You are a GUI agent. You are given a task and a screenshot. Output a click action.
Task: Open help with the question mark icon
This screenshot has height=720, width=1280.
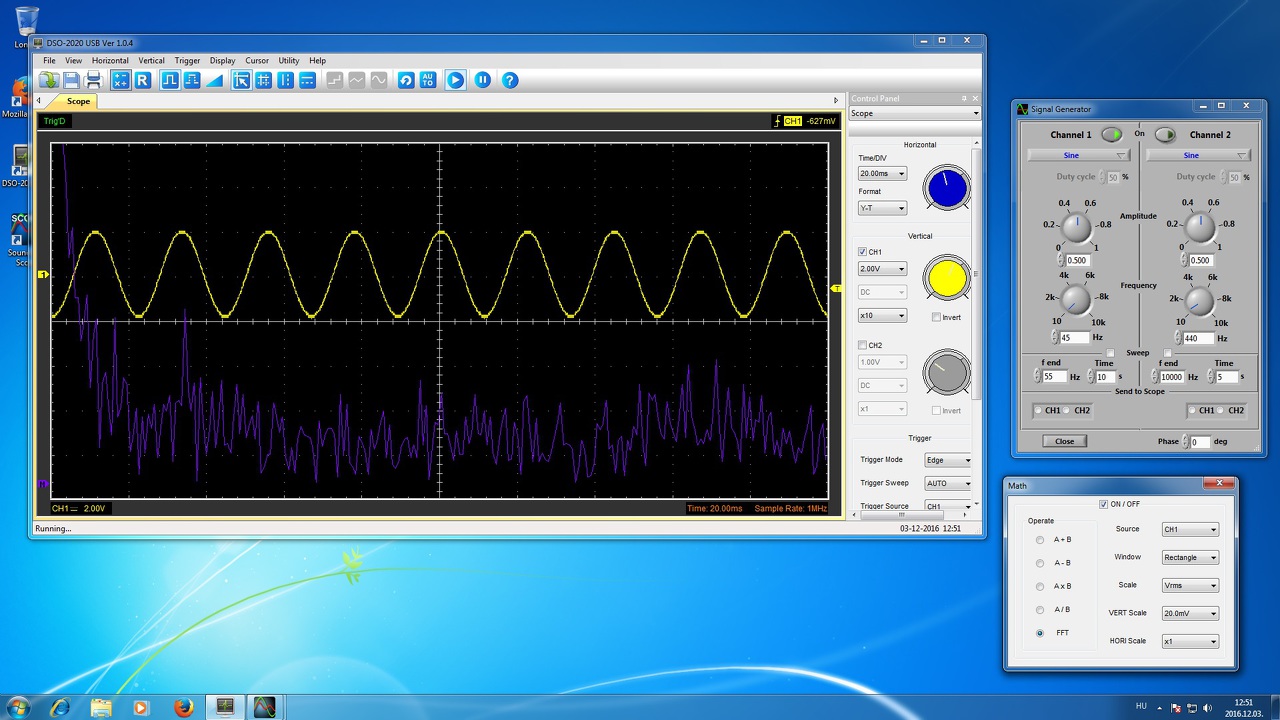pos(510,80)
